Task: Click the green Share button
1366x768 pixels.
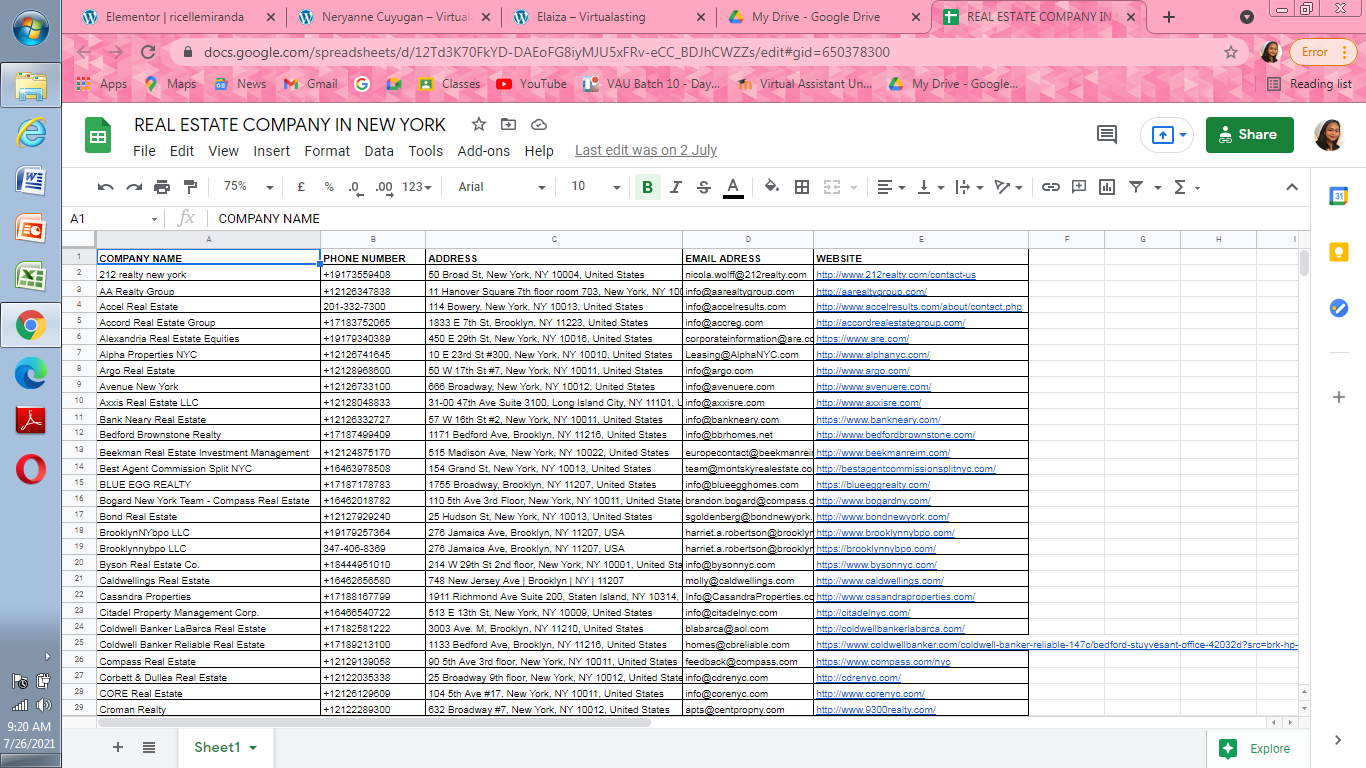Action: [1250, 135]
